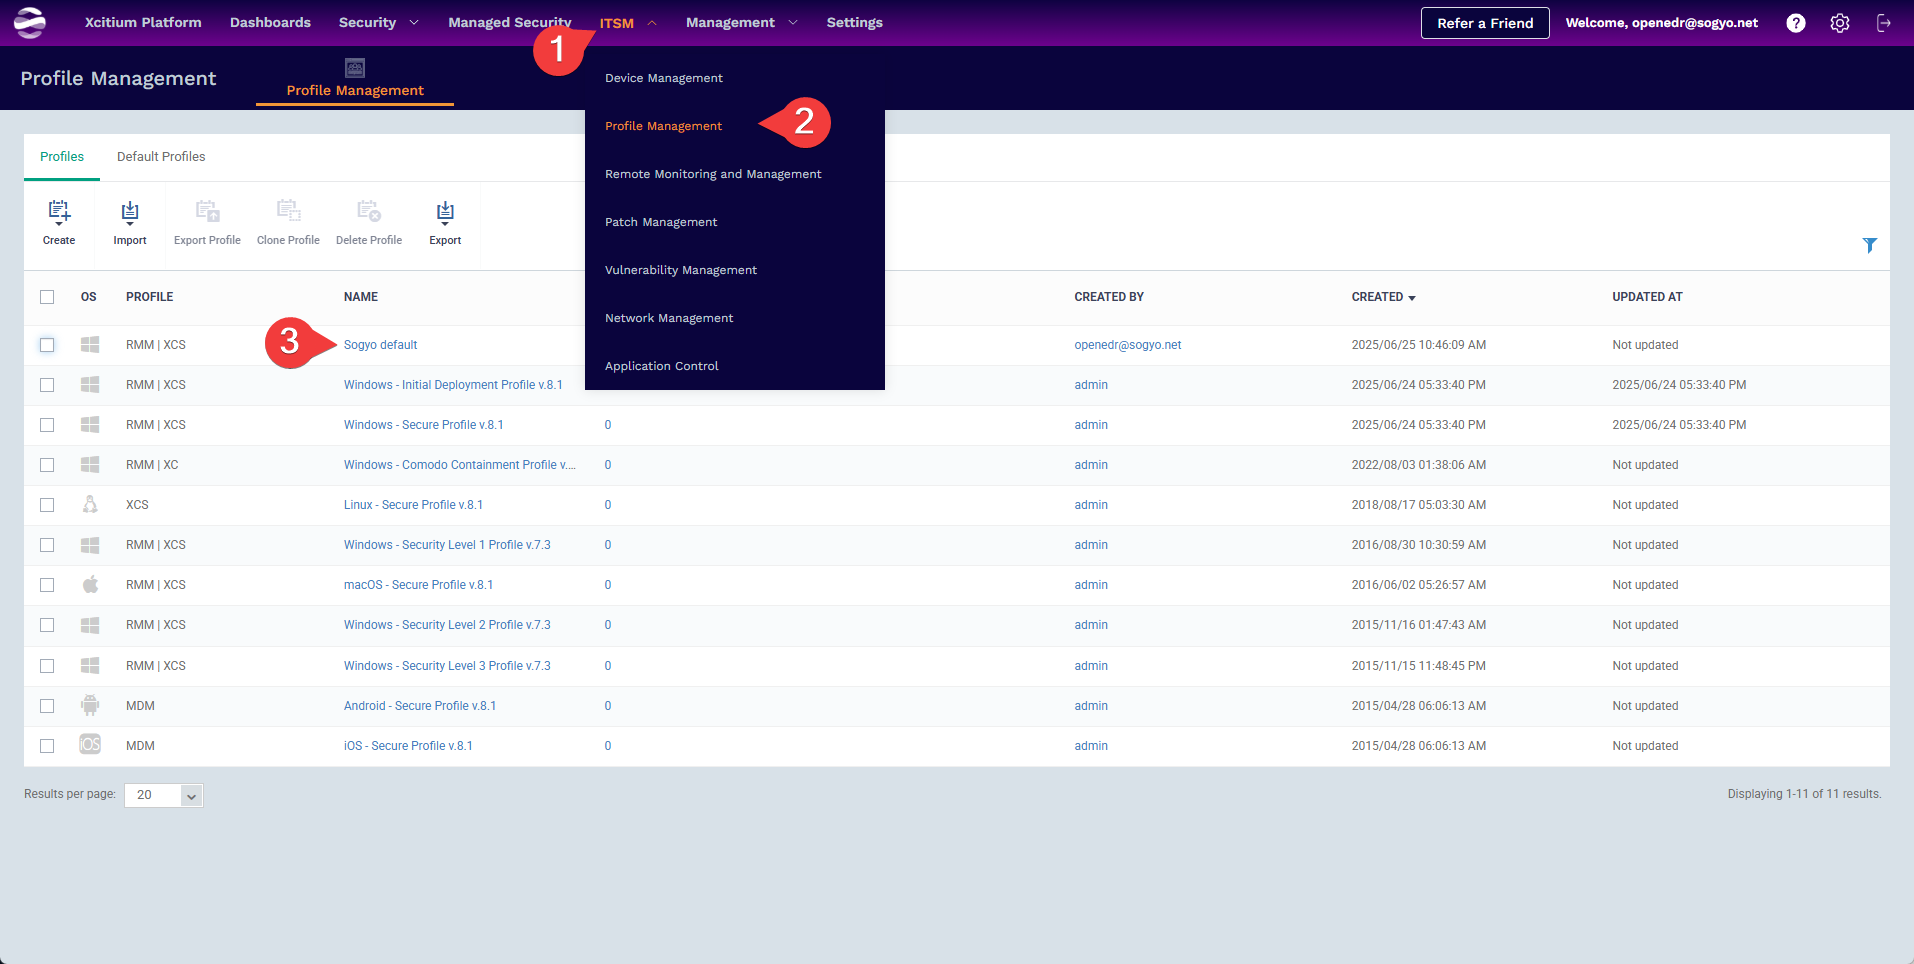Open the Settings menu item
1914x964 pixels.
tap(855, 22)
